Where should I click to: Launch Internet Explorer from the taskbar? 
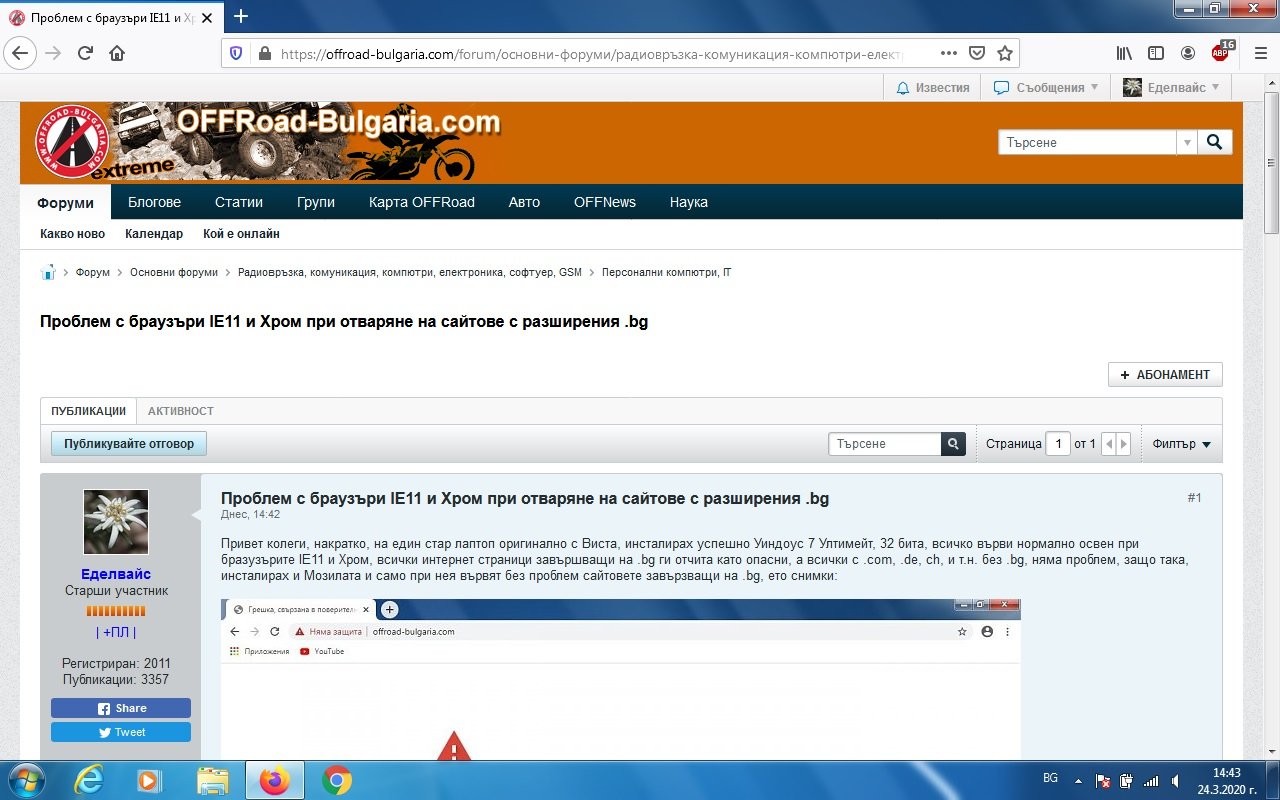tap(89, 780)
